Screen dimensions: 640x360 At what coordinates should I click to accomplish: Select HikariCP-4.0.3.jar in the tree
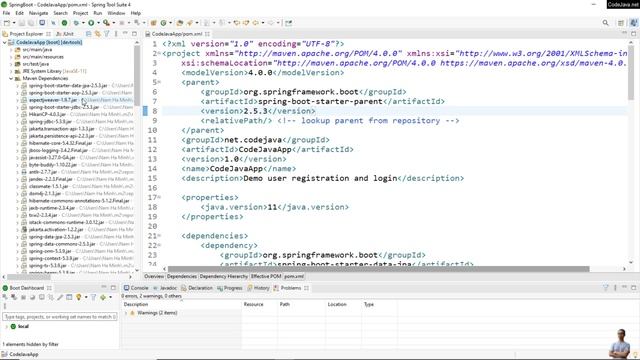click(x=47, y=114)
